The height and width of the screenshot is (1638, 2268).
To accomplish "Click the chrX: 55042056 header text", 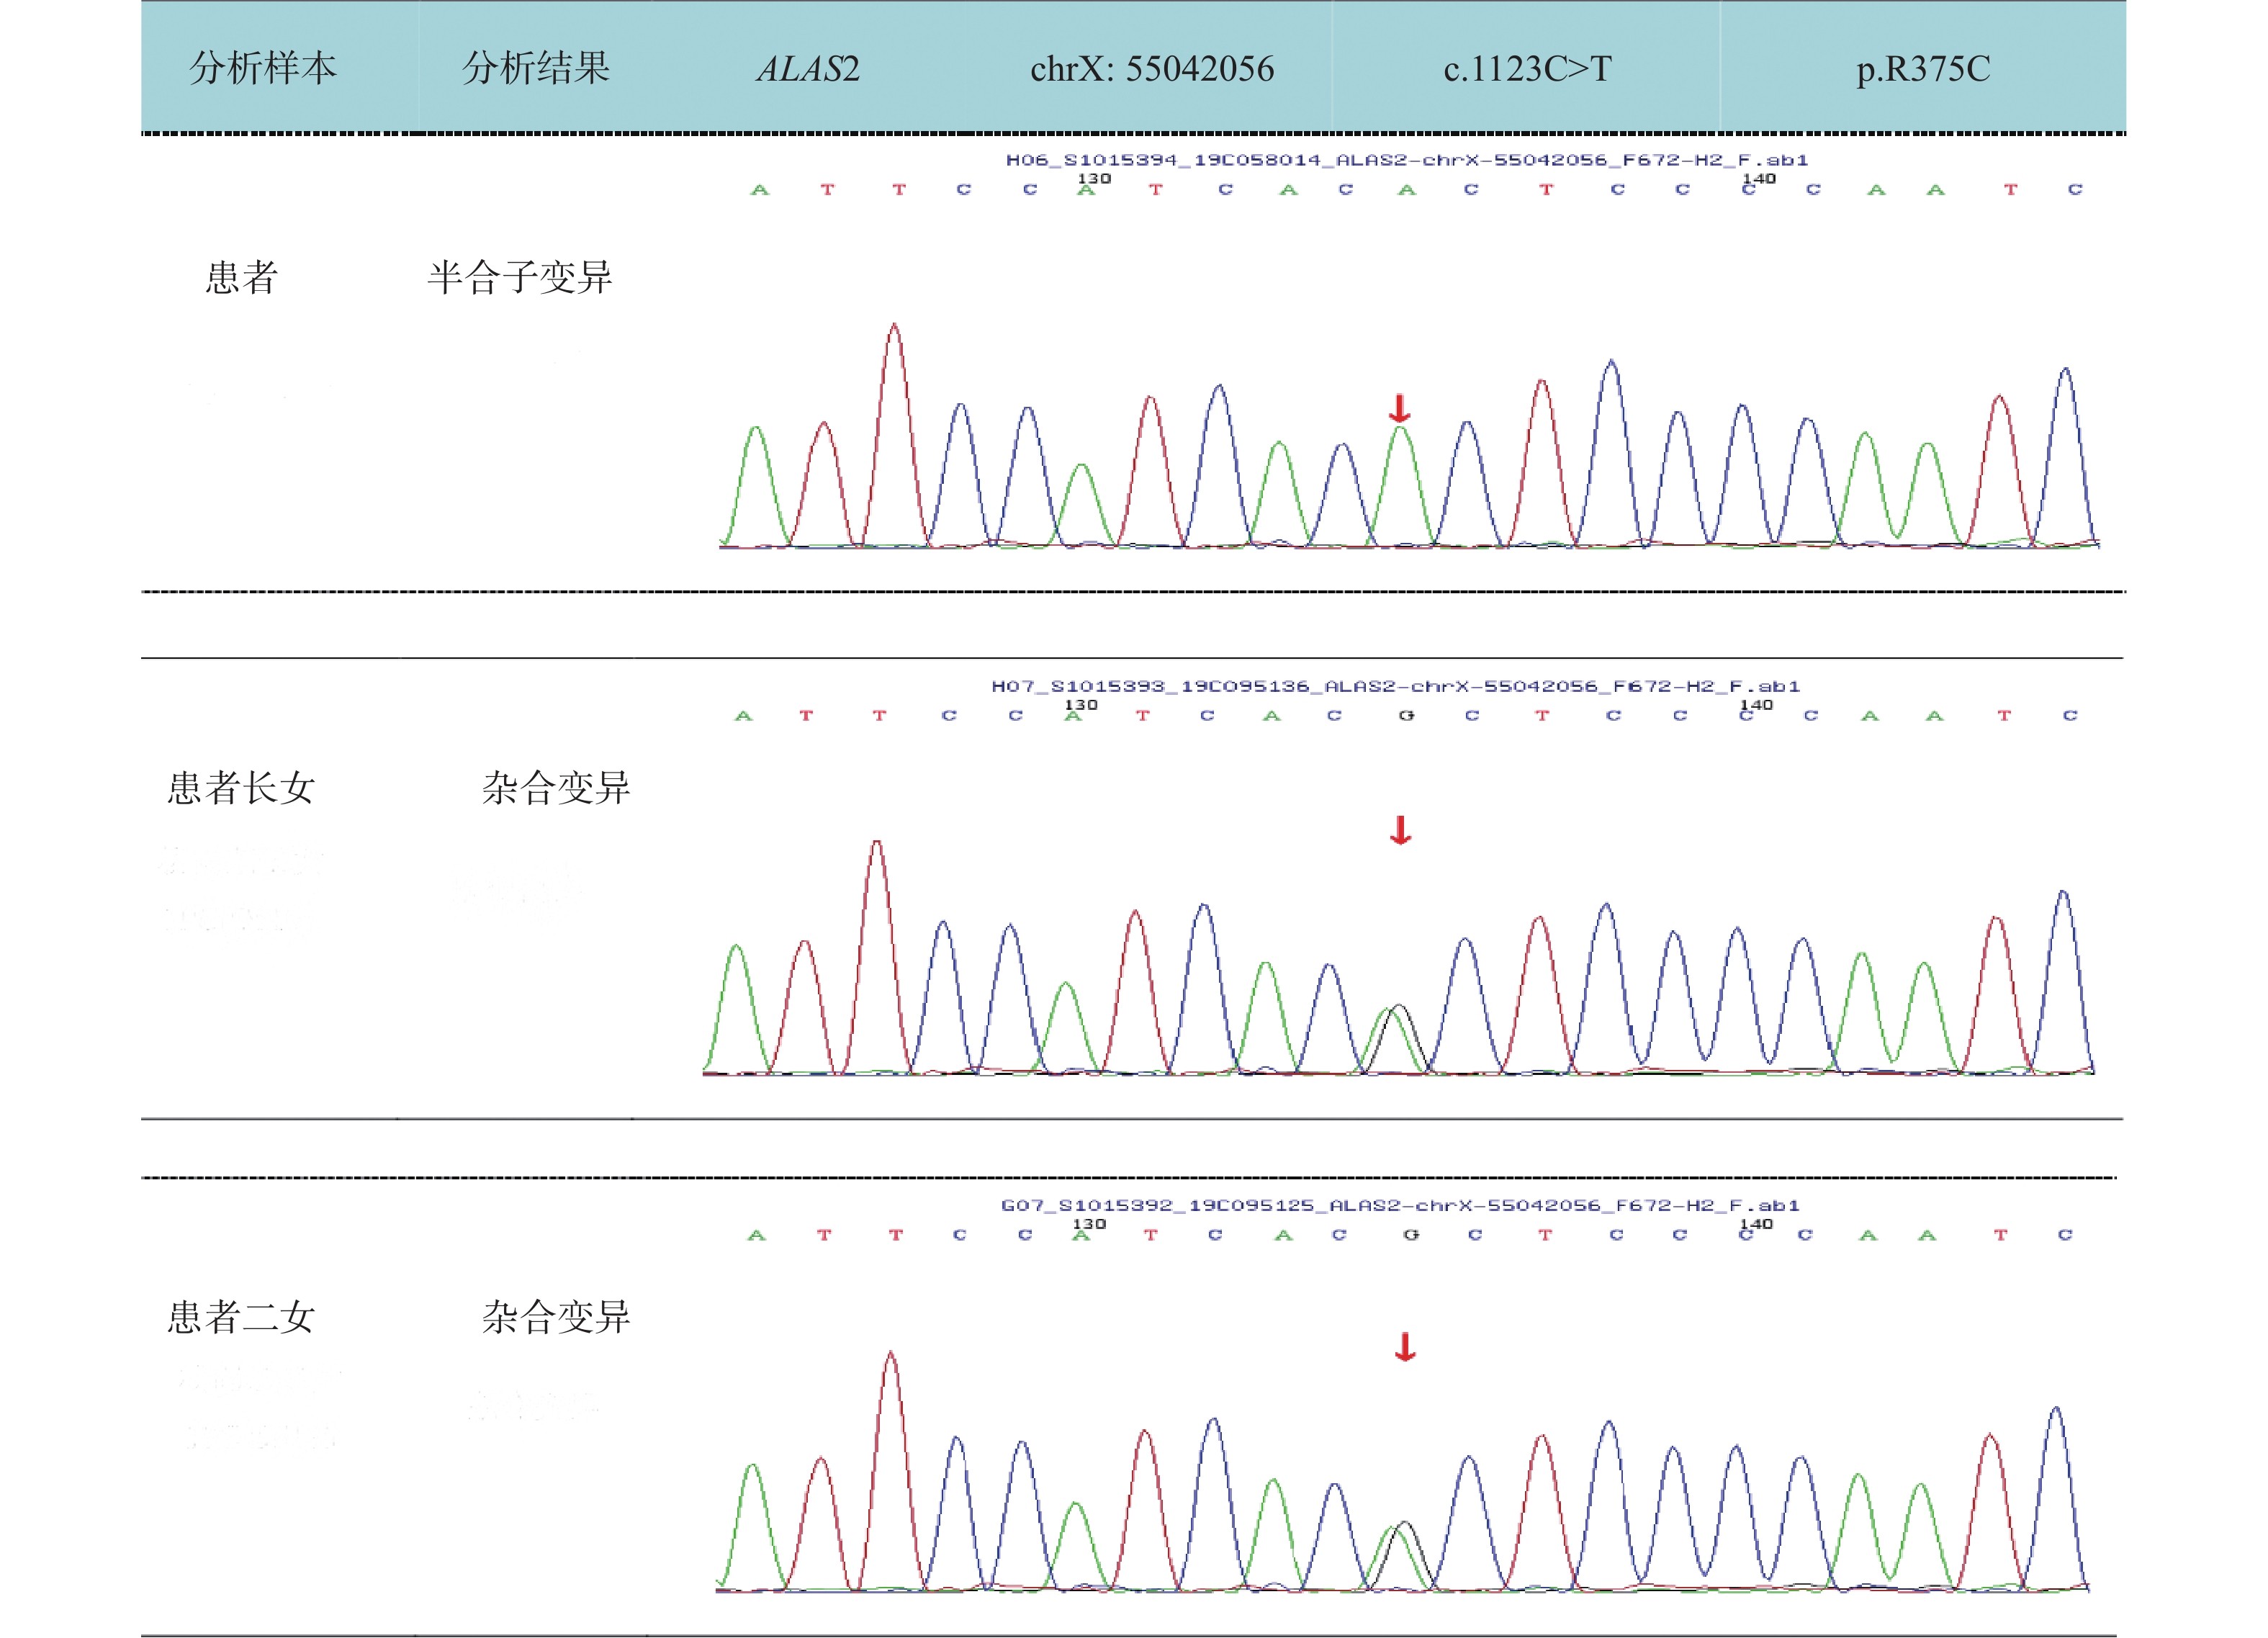I will click(x=1152, y=69).
